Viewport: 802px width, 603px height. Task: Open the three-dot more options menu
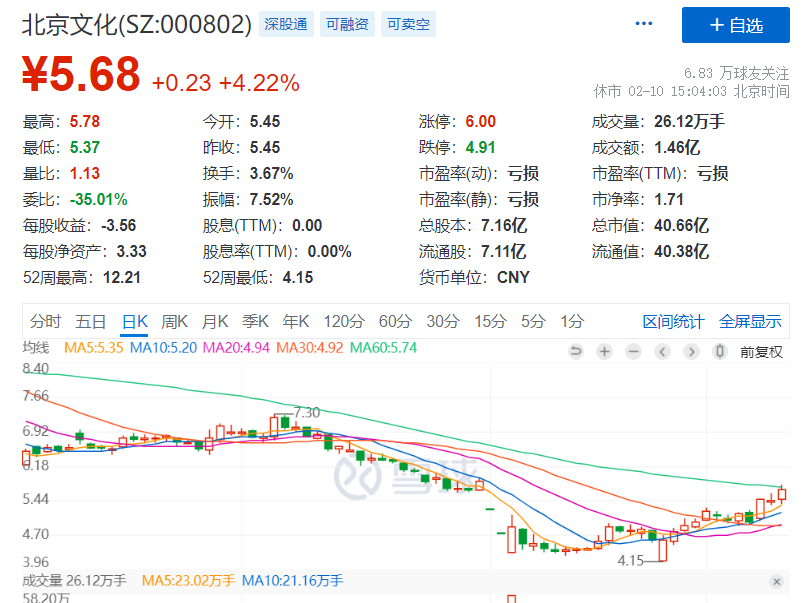(643, 24)
